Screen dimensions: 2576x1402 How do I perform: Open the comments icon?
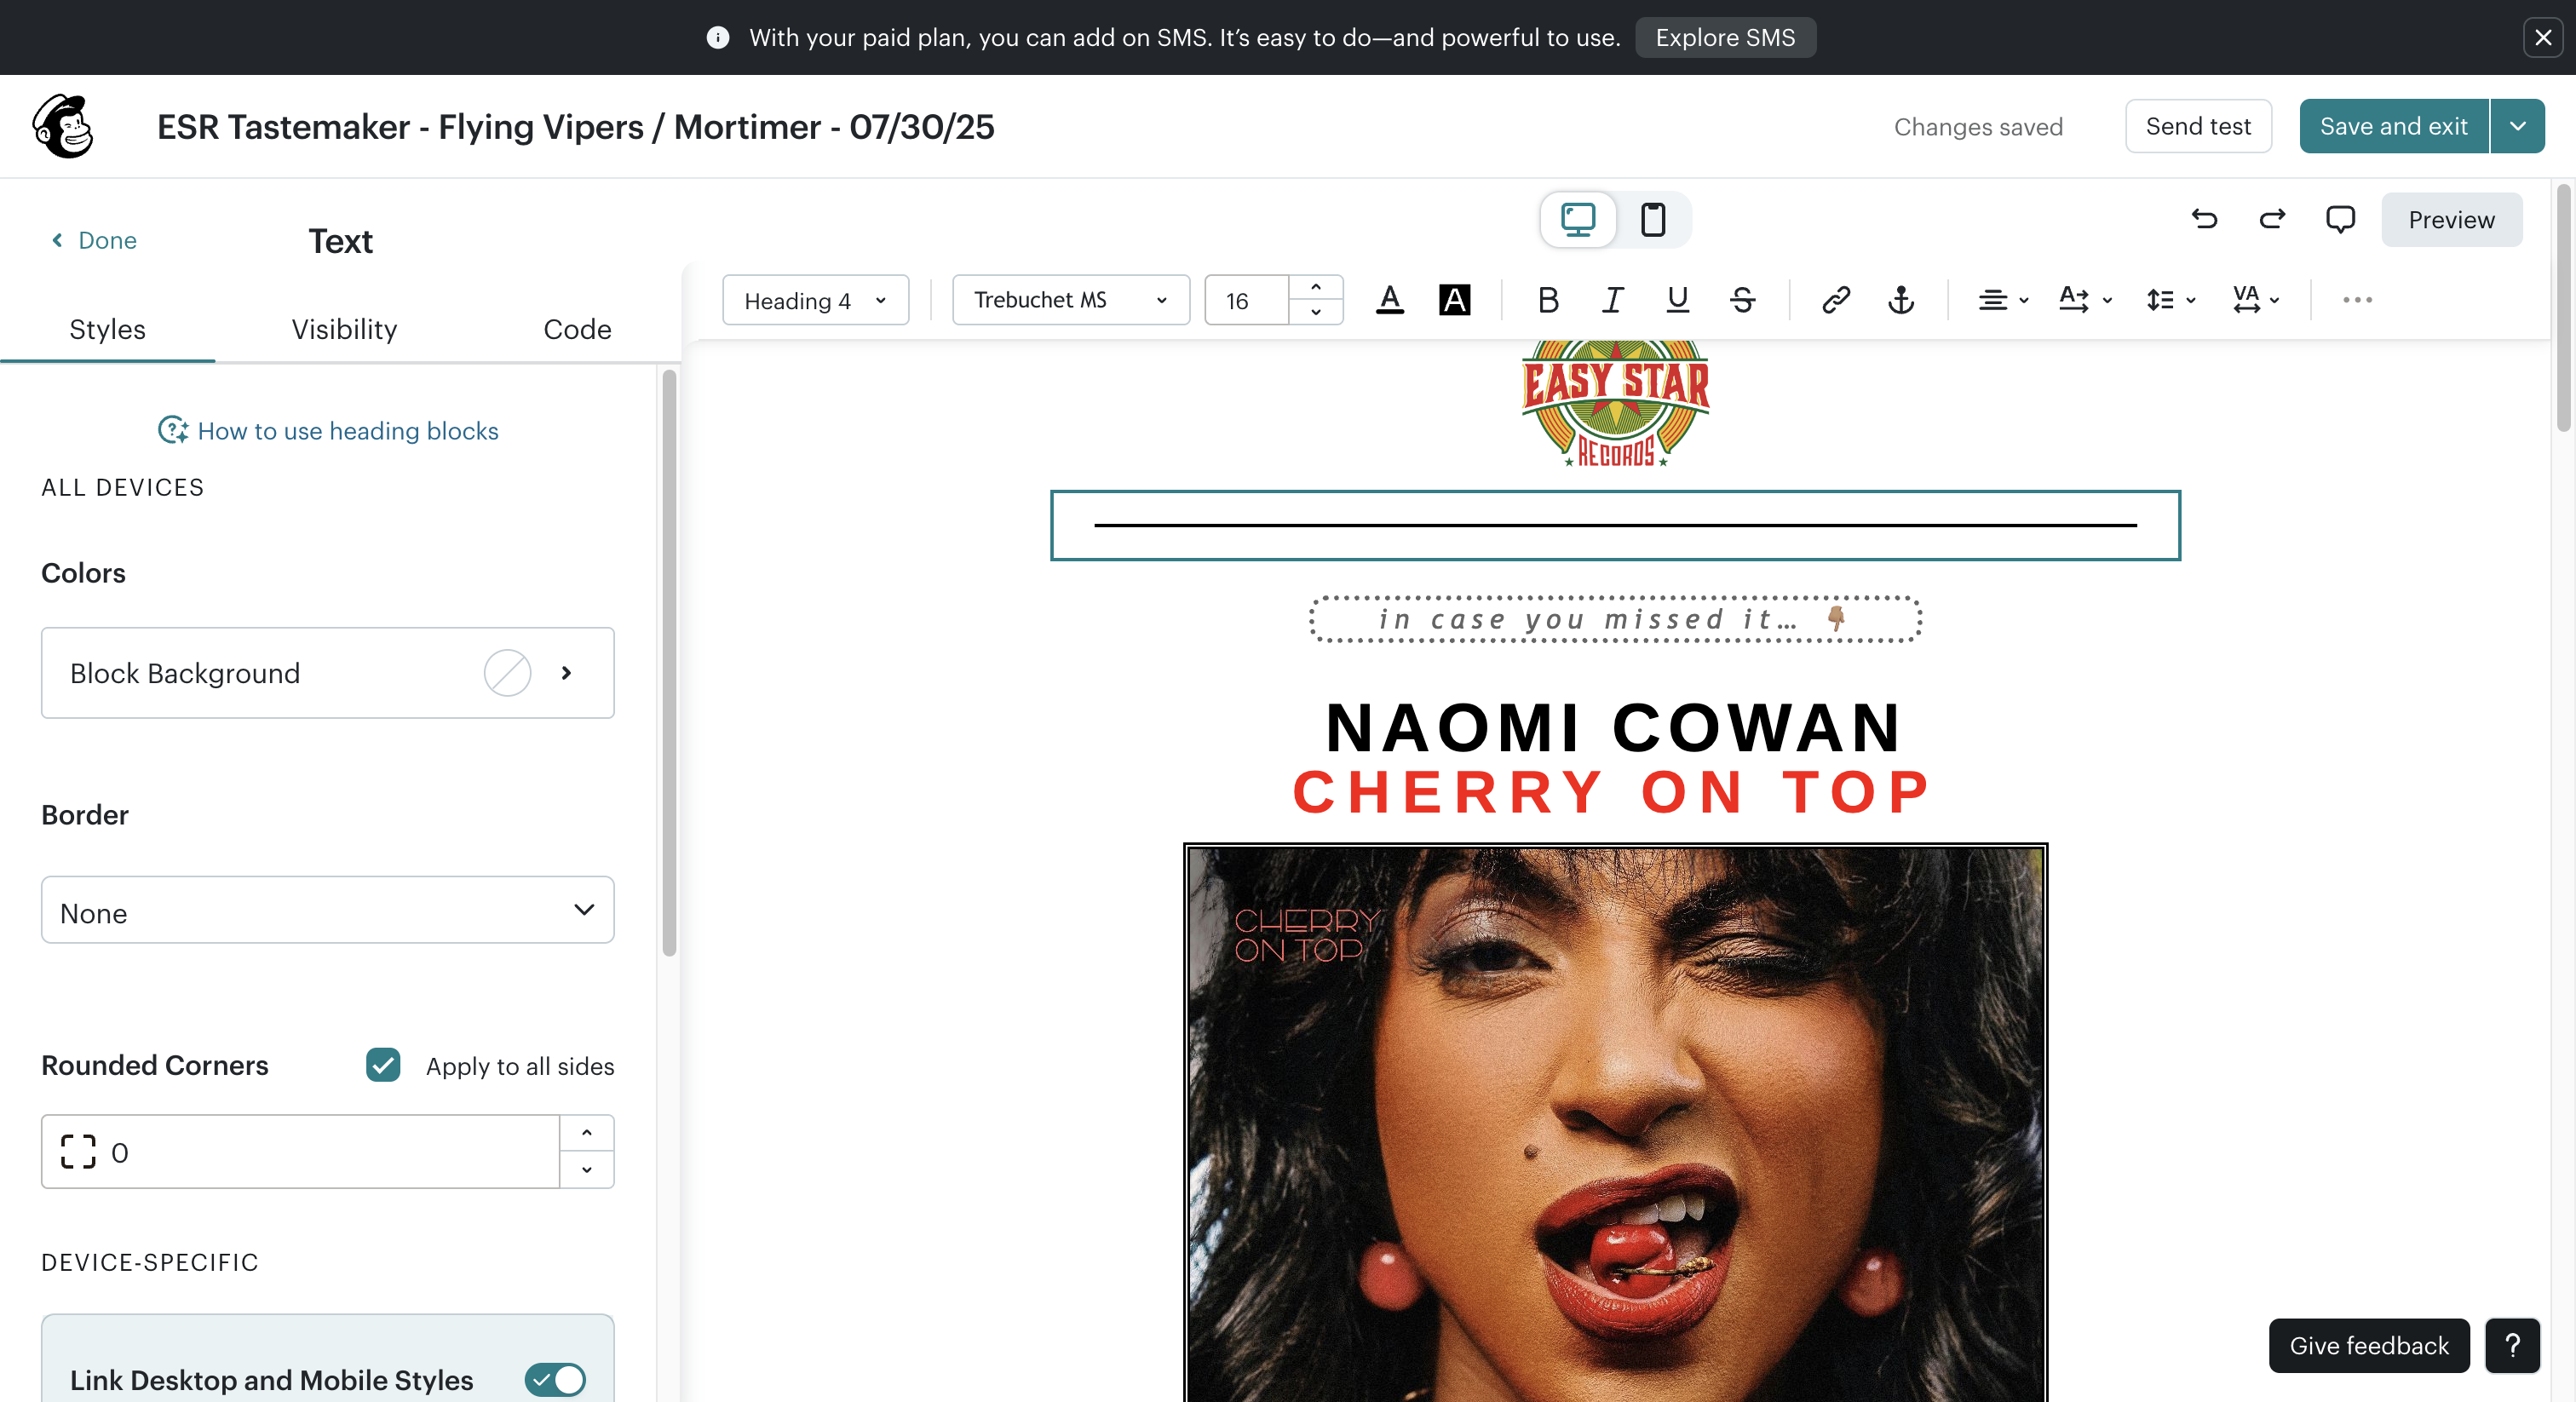click(x=2340, y=219)
